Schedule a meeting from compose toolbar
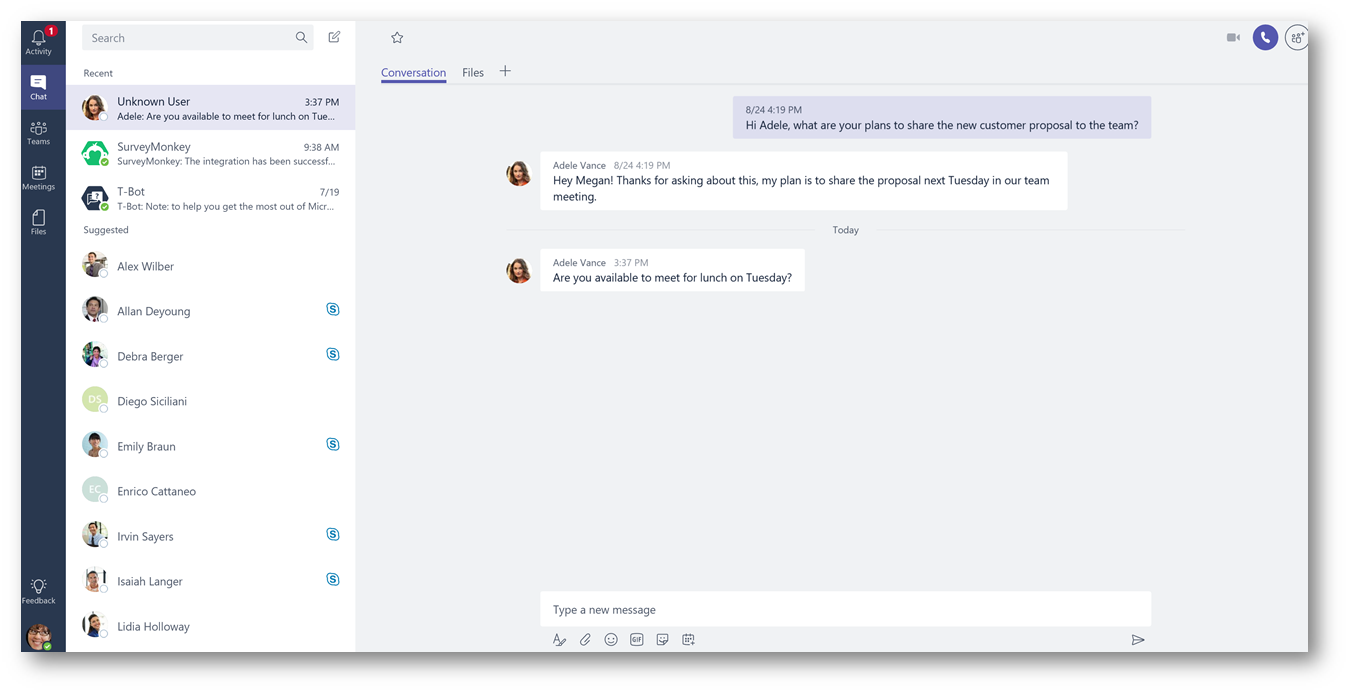Viewport: 1350px width, 694px height. (x=688, y=639)
